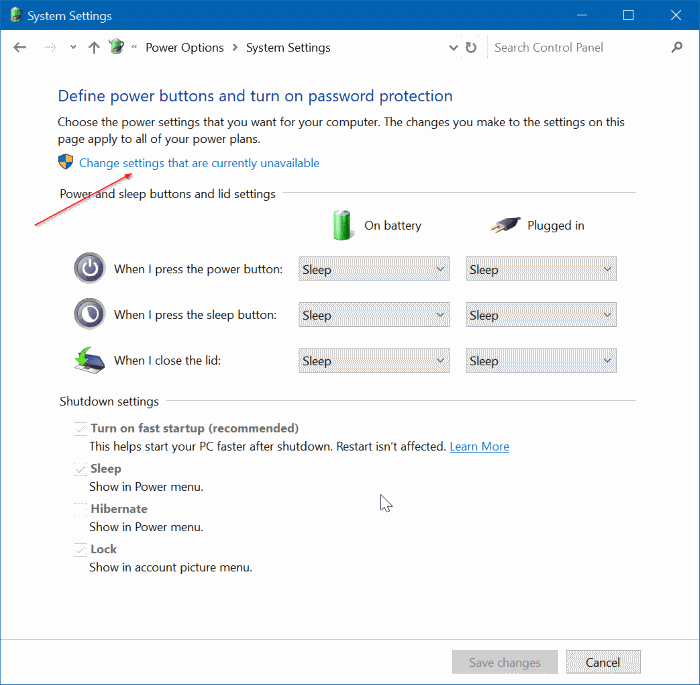700x685 pixels.
Task: Open Power Options breadcrumb
Action: (184, 47)
